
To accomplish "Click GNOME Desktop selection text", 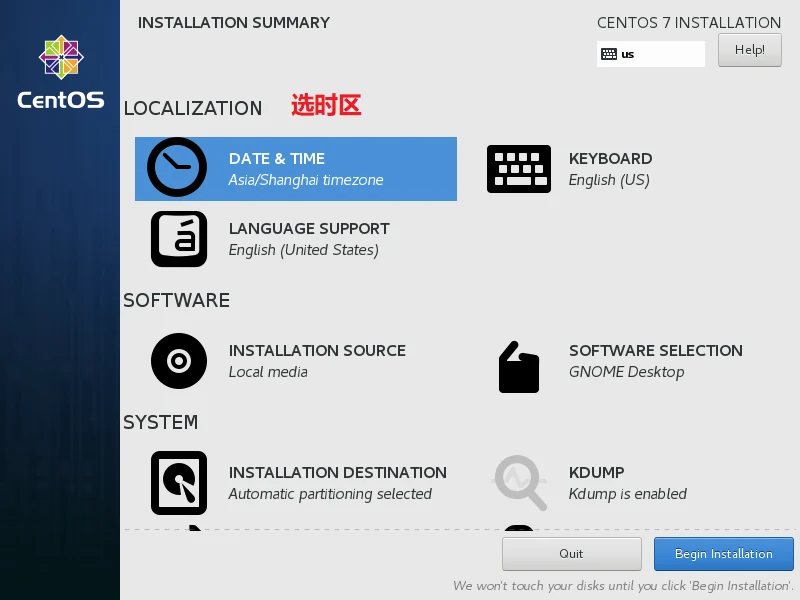I will [x=627, y=372].
